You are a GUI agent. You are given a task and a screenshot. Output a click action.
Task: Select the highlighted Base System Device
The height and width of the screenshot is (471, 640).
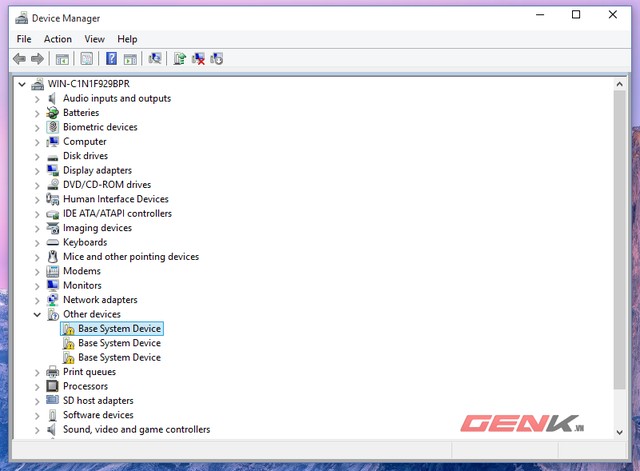click(x=119, y=329)
